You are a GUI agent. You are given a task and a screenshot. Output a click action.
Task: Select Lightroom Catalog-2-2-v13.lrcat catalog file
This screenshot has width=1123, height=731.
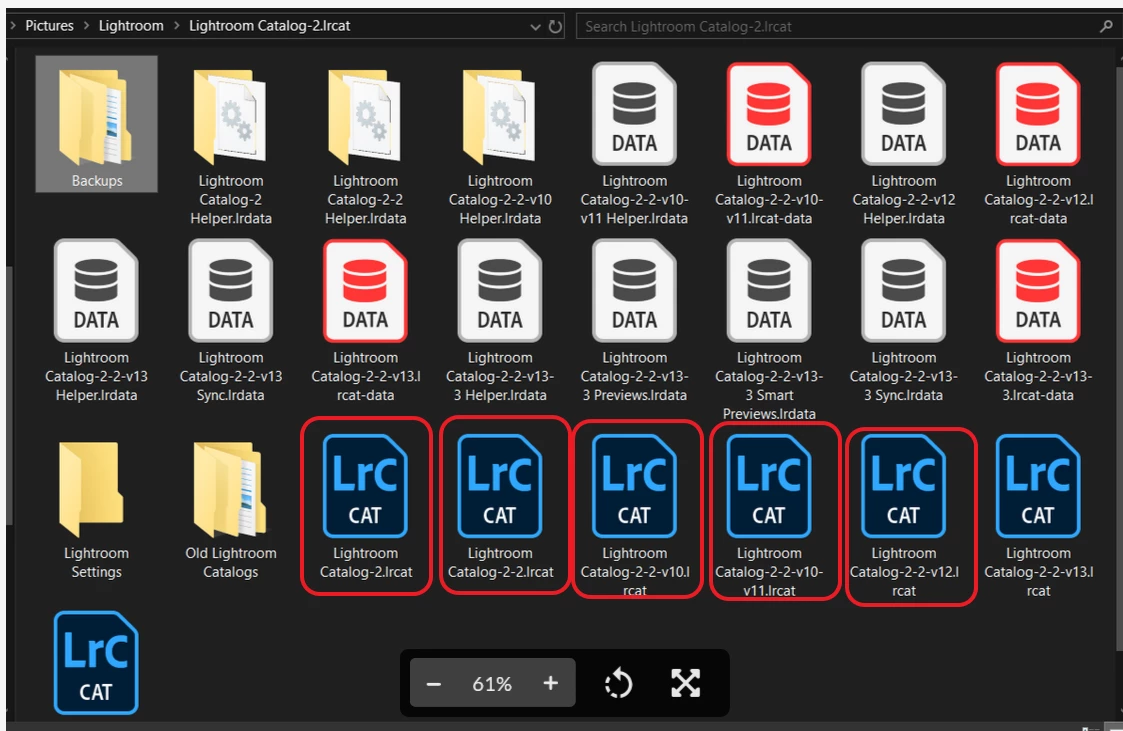[x=1038, y=515]
